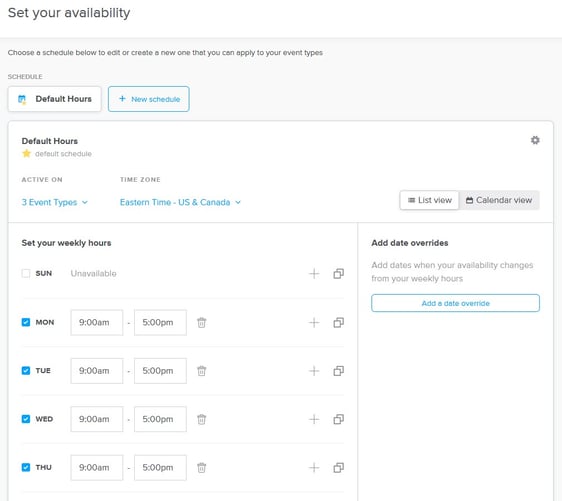
Task: Delete the Wednesday time interval
Action: pyautogui.click(x=202, y=419)
